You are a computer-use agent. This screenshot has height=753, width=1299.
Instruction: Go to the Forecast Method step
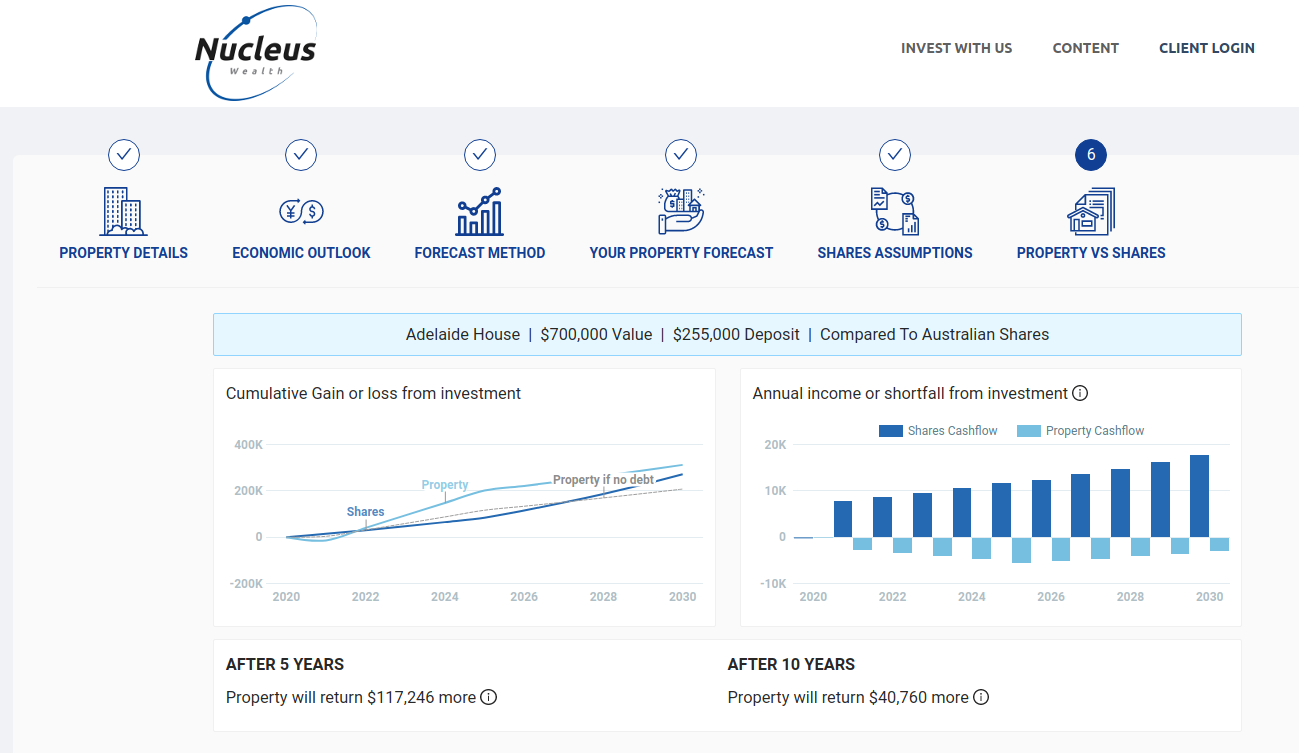pyautogui.click(x=480, y=253)
